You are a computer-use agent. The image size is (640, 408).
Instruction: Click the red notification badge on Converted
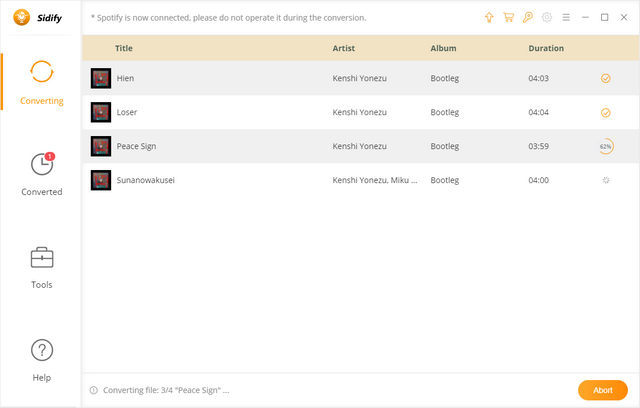[50, 156]
